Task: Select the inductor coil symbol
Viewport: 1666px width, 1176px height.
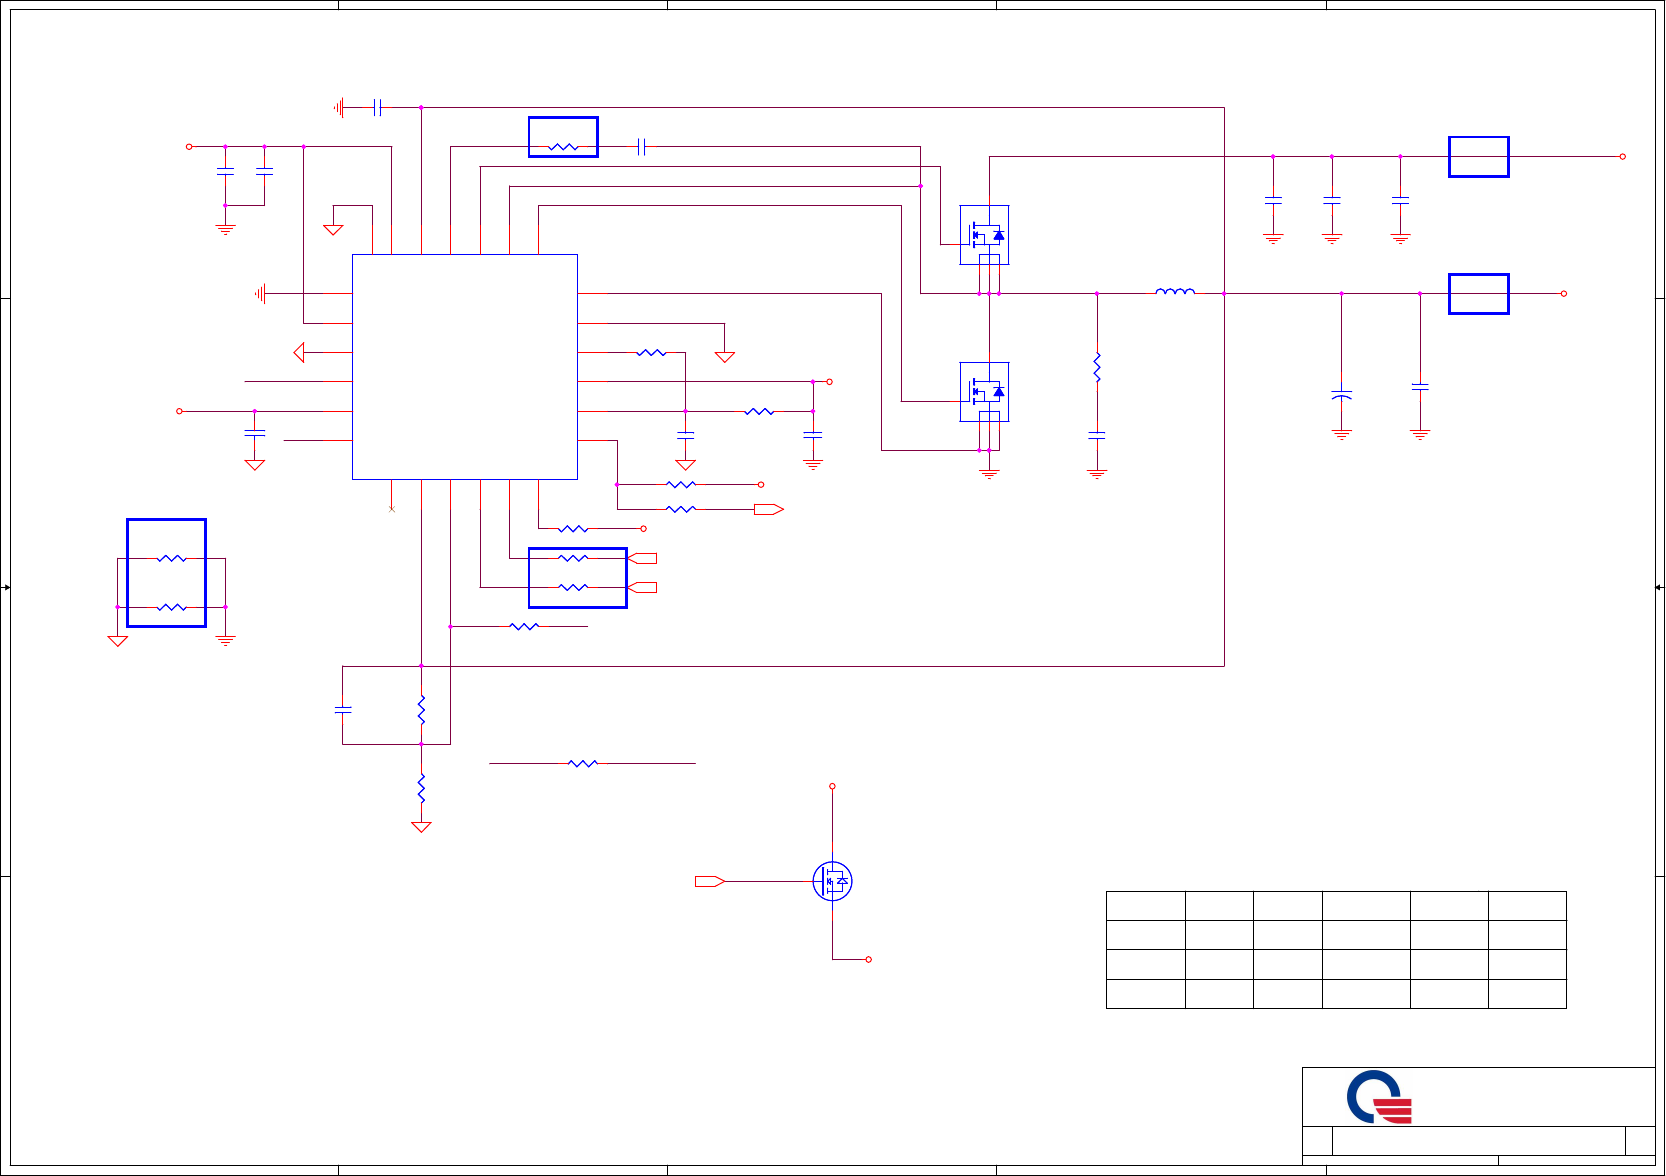Action: 1175,292
